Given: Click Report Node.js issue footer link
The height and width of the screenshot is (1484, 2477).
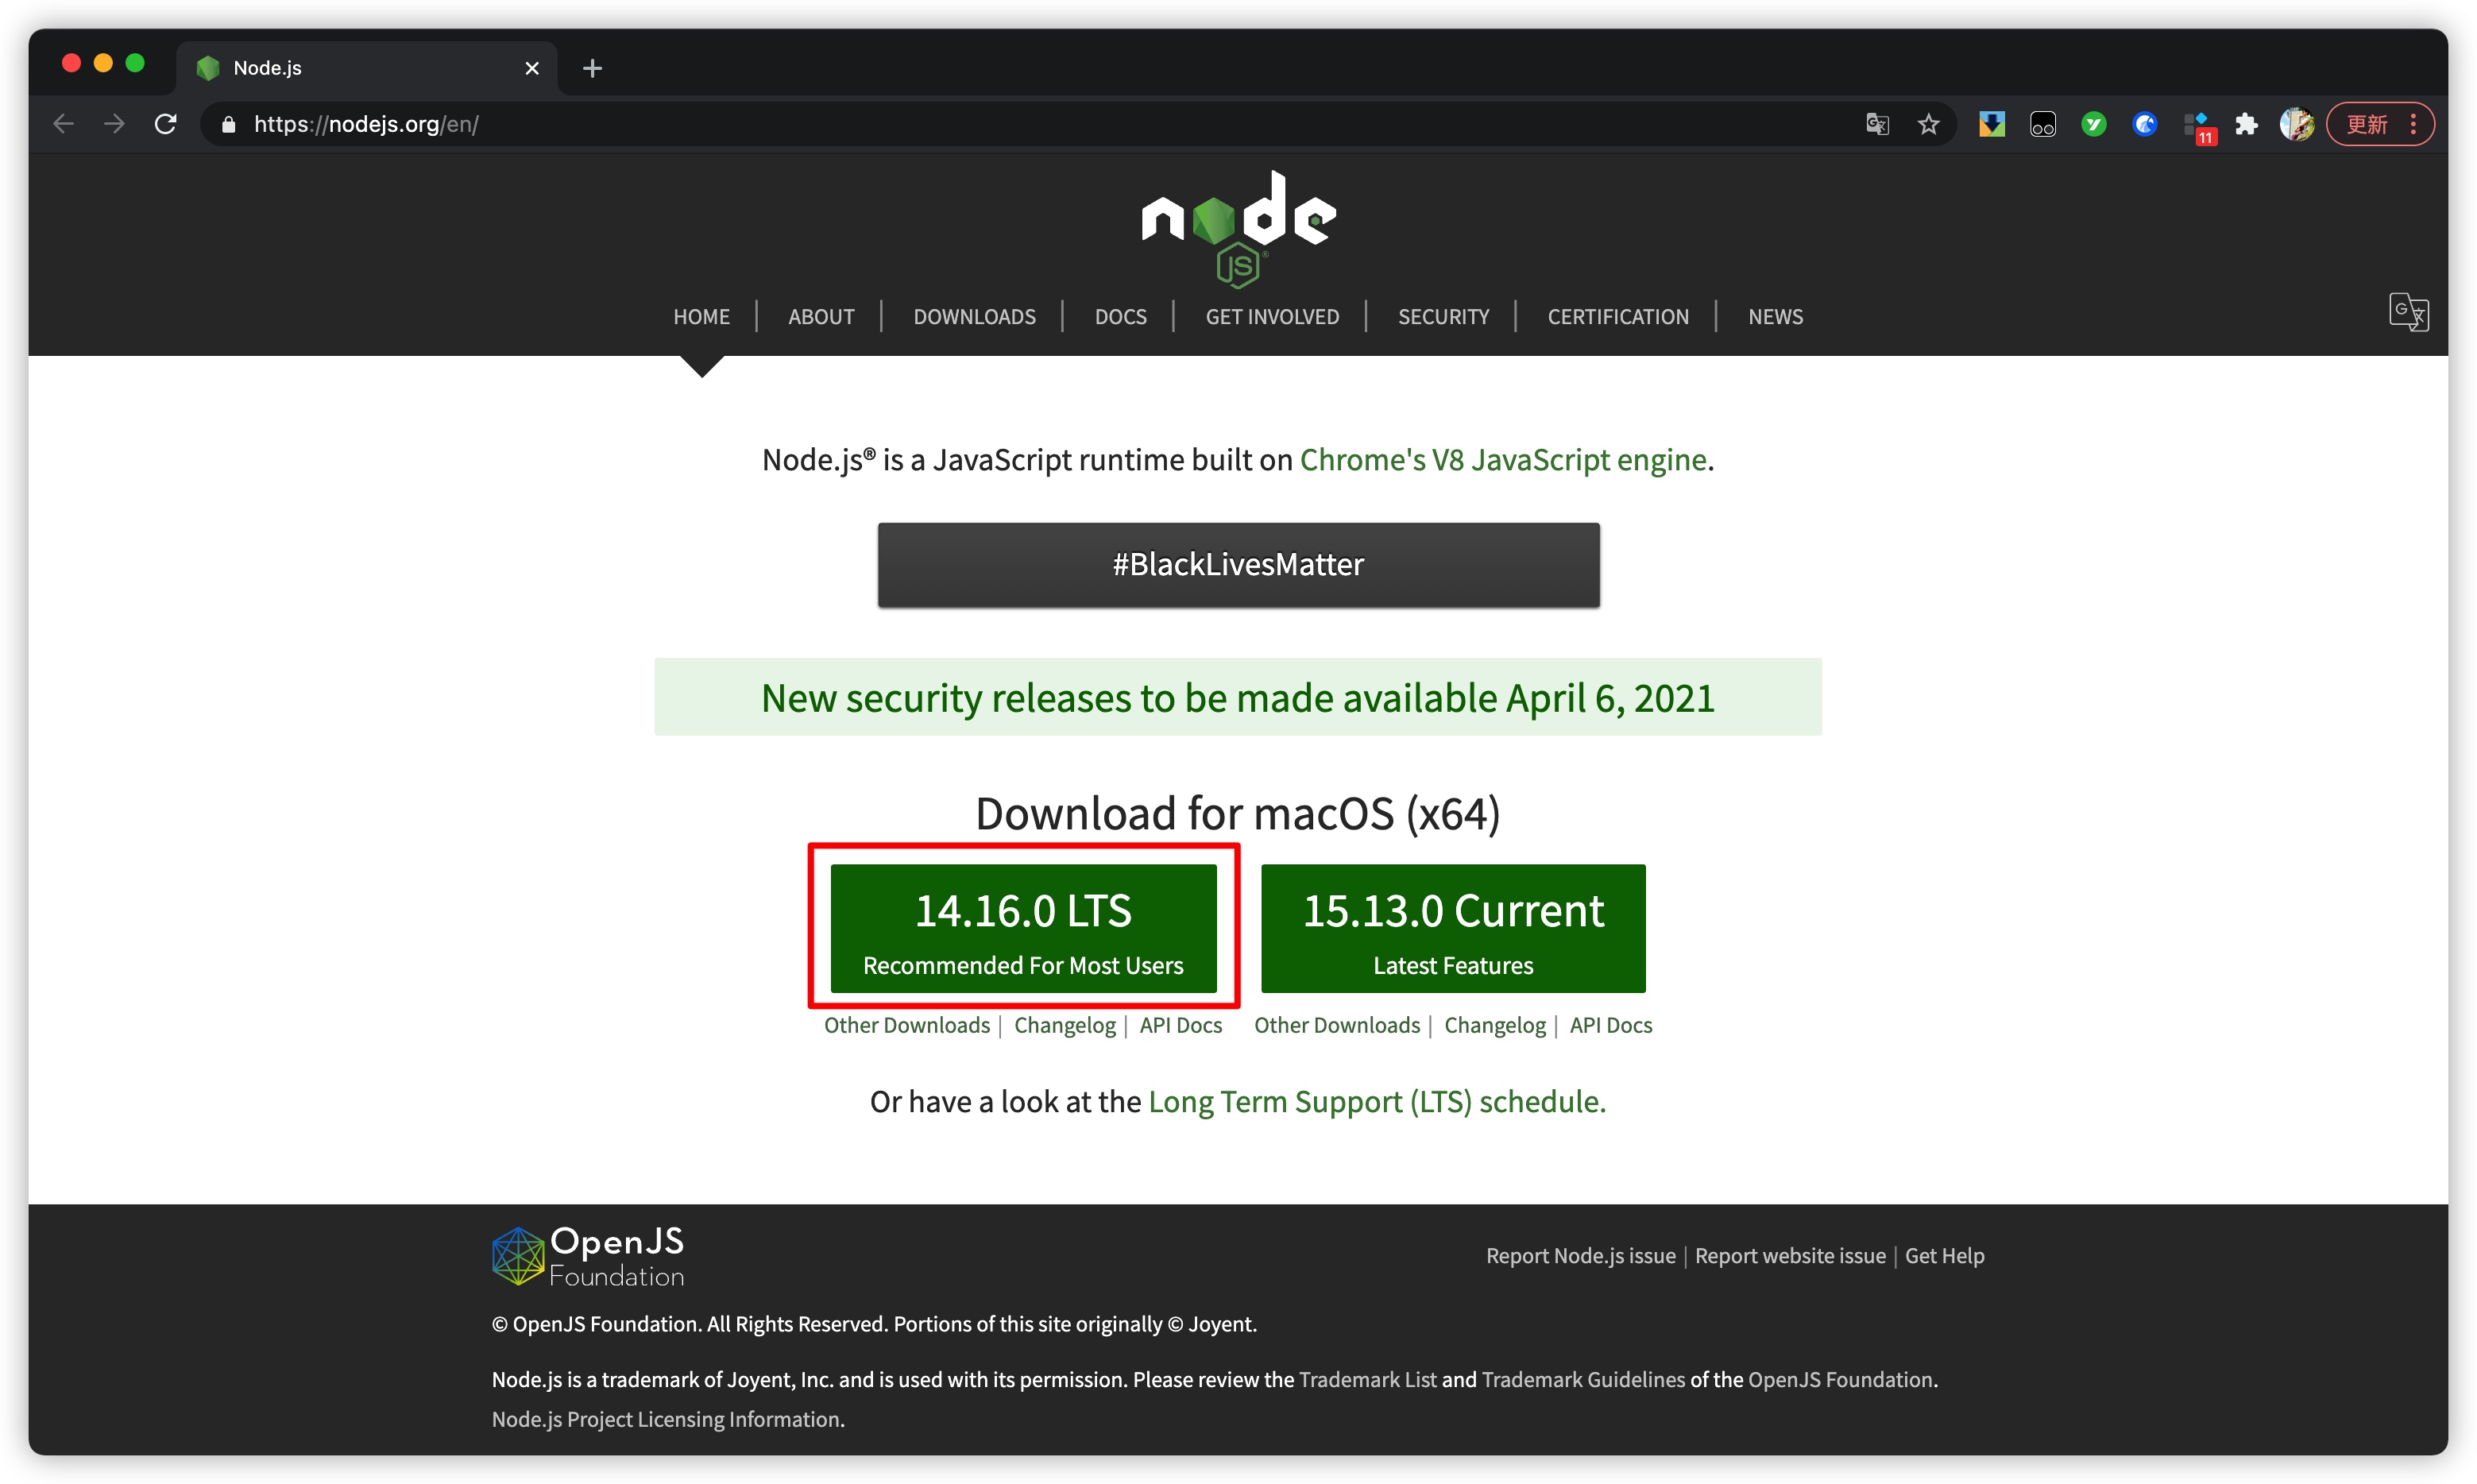Looking at the screenshot, I should 1580,1256.
